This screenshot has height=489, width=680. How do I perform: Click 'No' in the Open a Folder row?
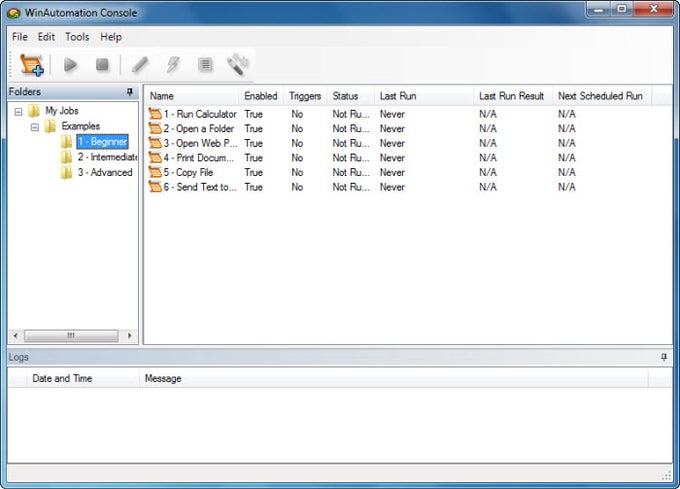(x=297, y=129)
